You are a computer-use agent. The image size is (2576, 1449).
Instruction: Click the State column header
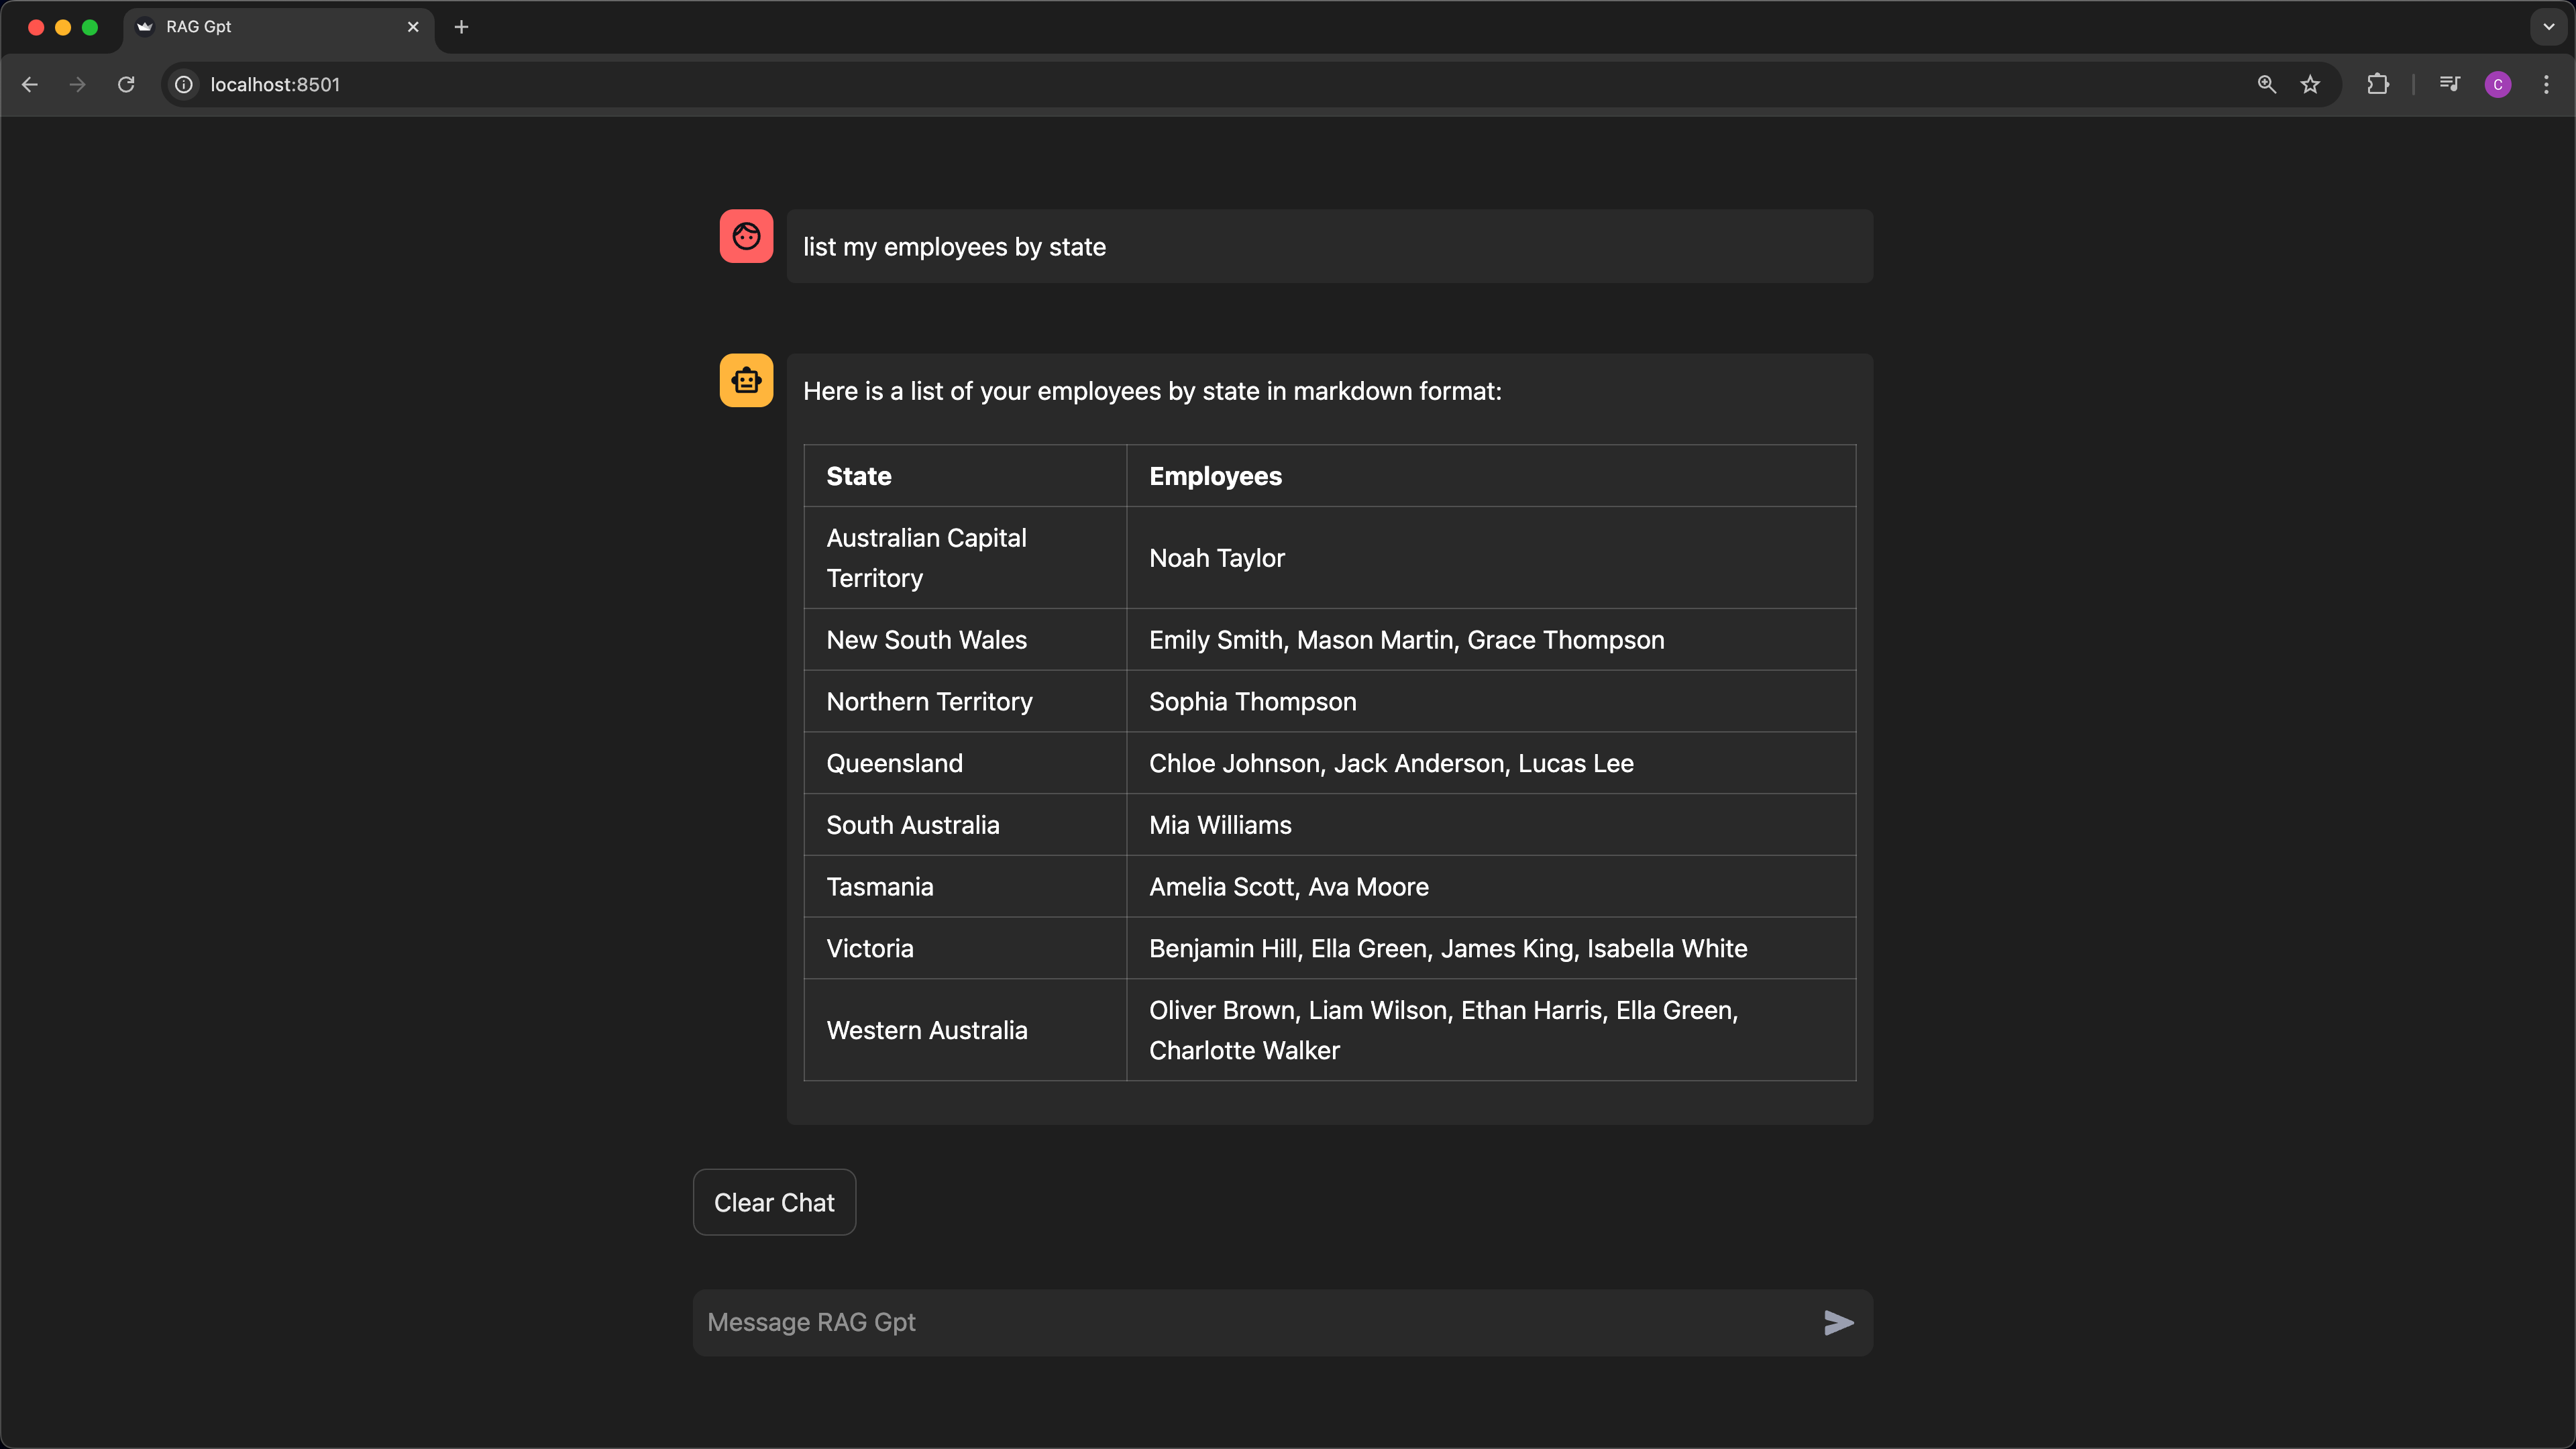(x=965, y=476)
